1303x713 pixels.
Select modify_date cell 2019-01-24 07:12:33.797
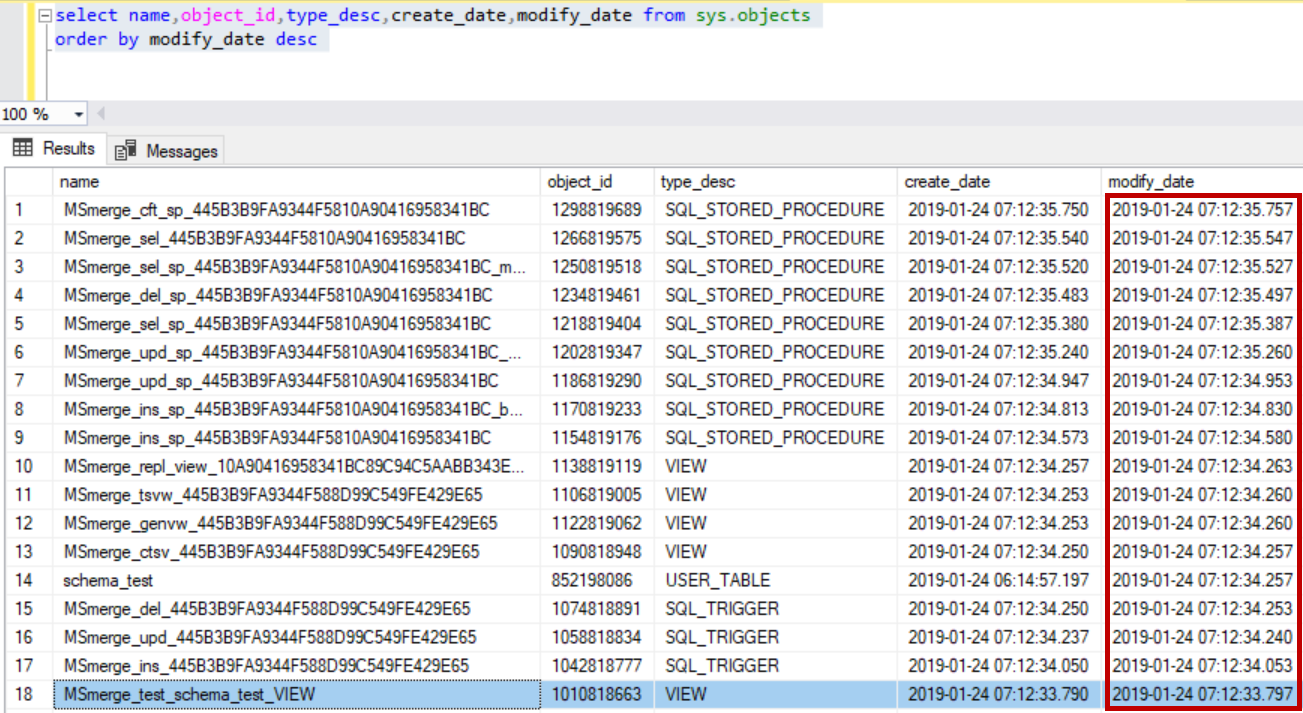click(1202, 694)
